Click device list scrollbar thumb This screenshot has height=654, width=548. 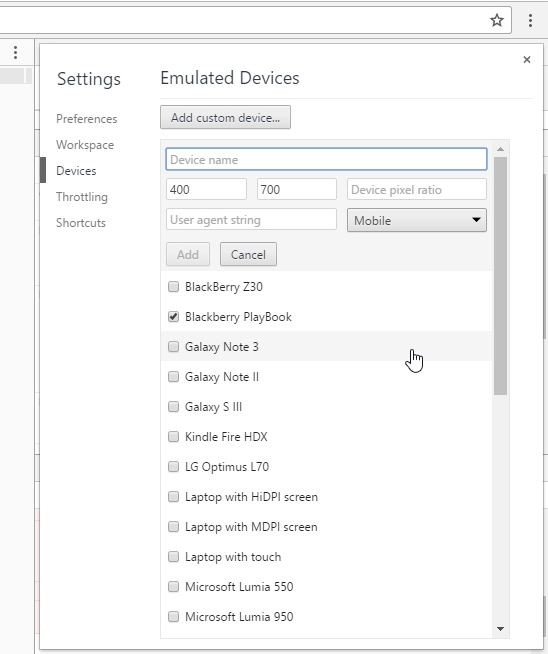point(500,276)
